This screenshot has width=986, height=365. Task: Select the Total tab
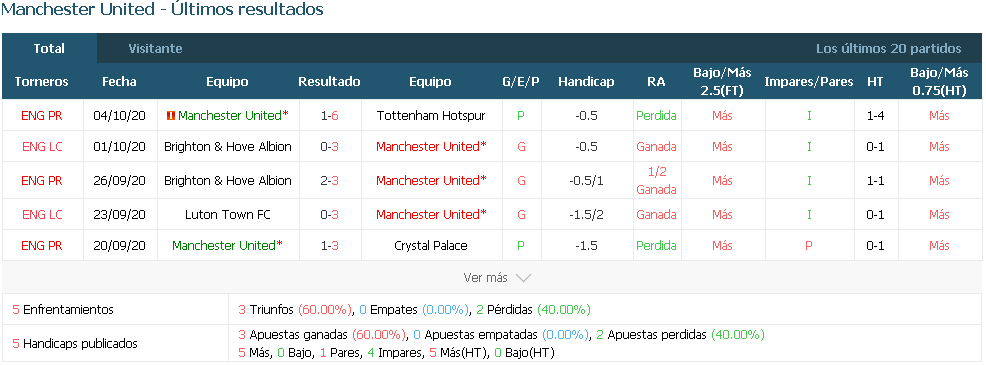(49, 48)
